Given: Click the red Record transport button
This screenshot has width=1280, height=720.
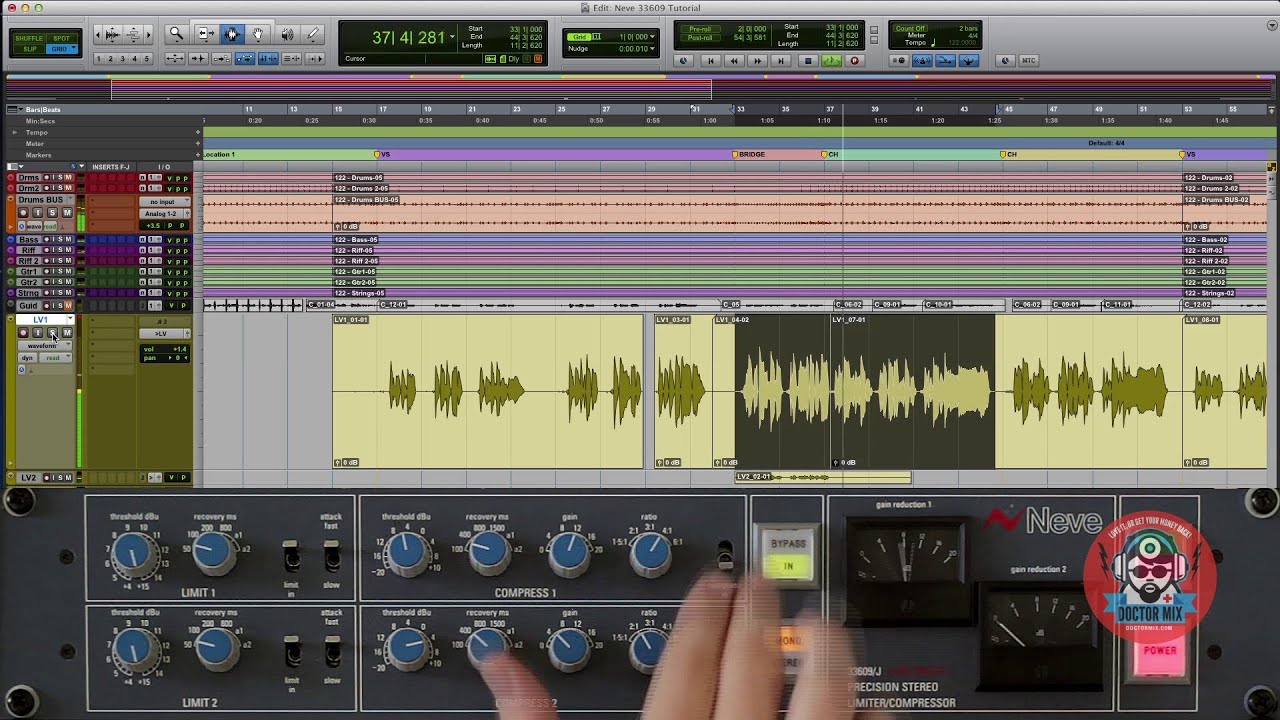Looking at the screenshot, I should click(854, 61).
